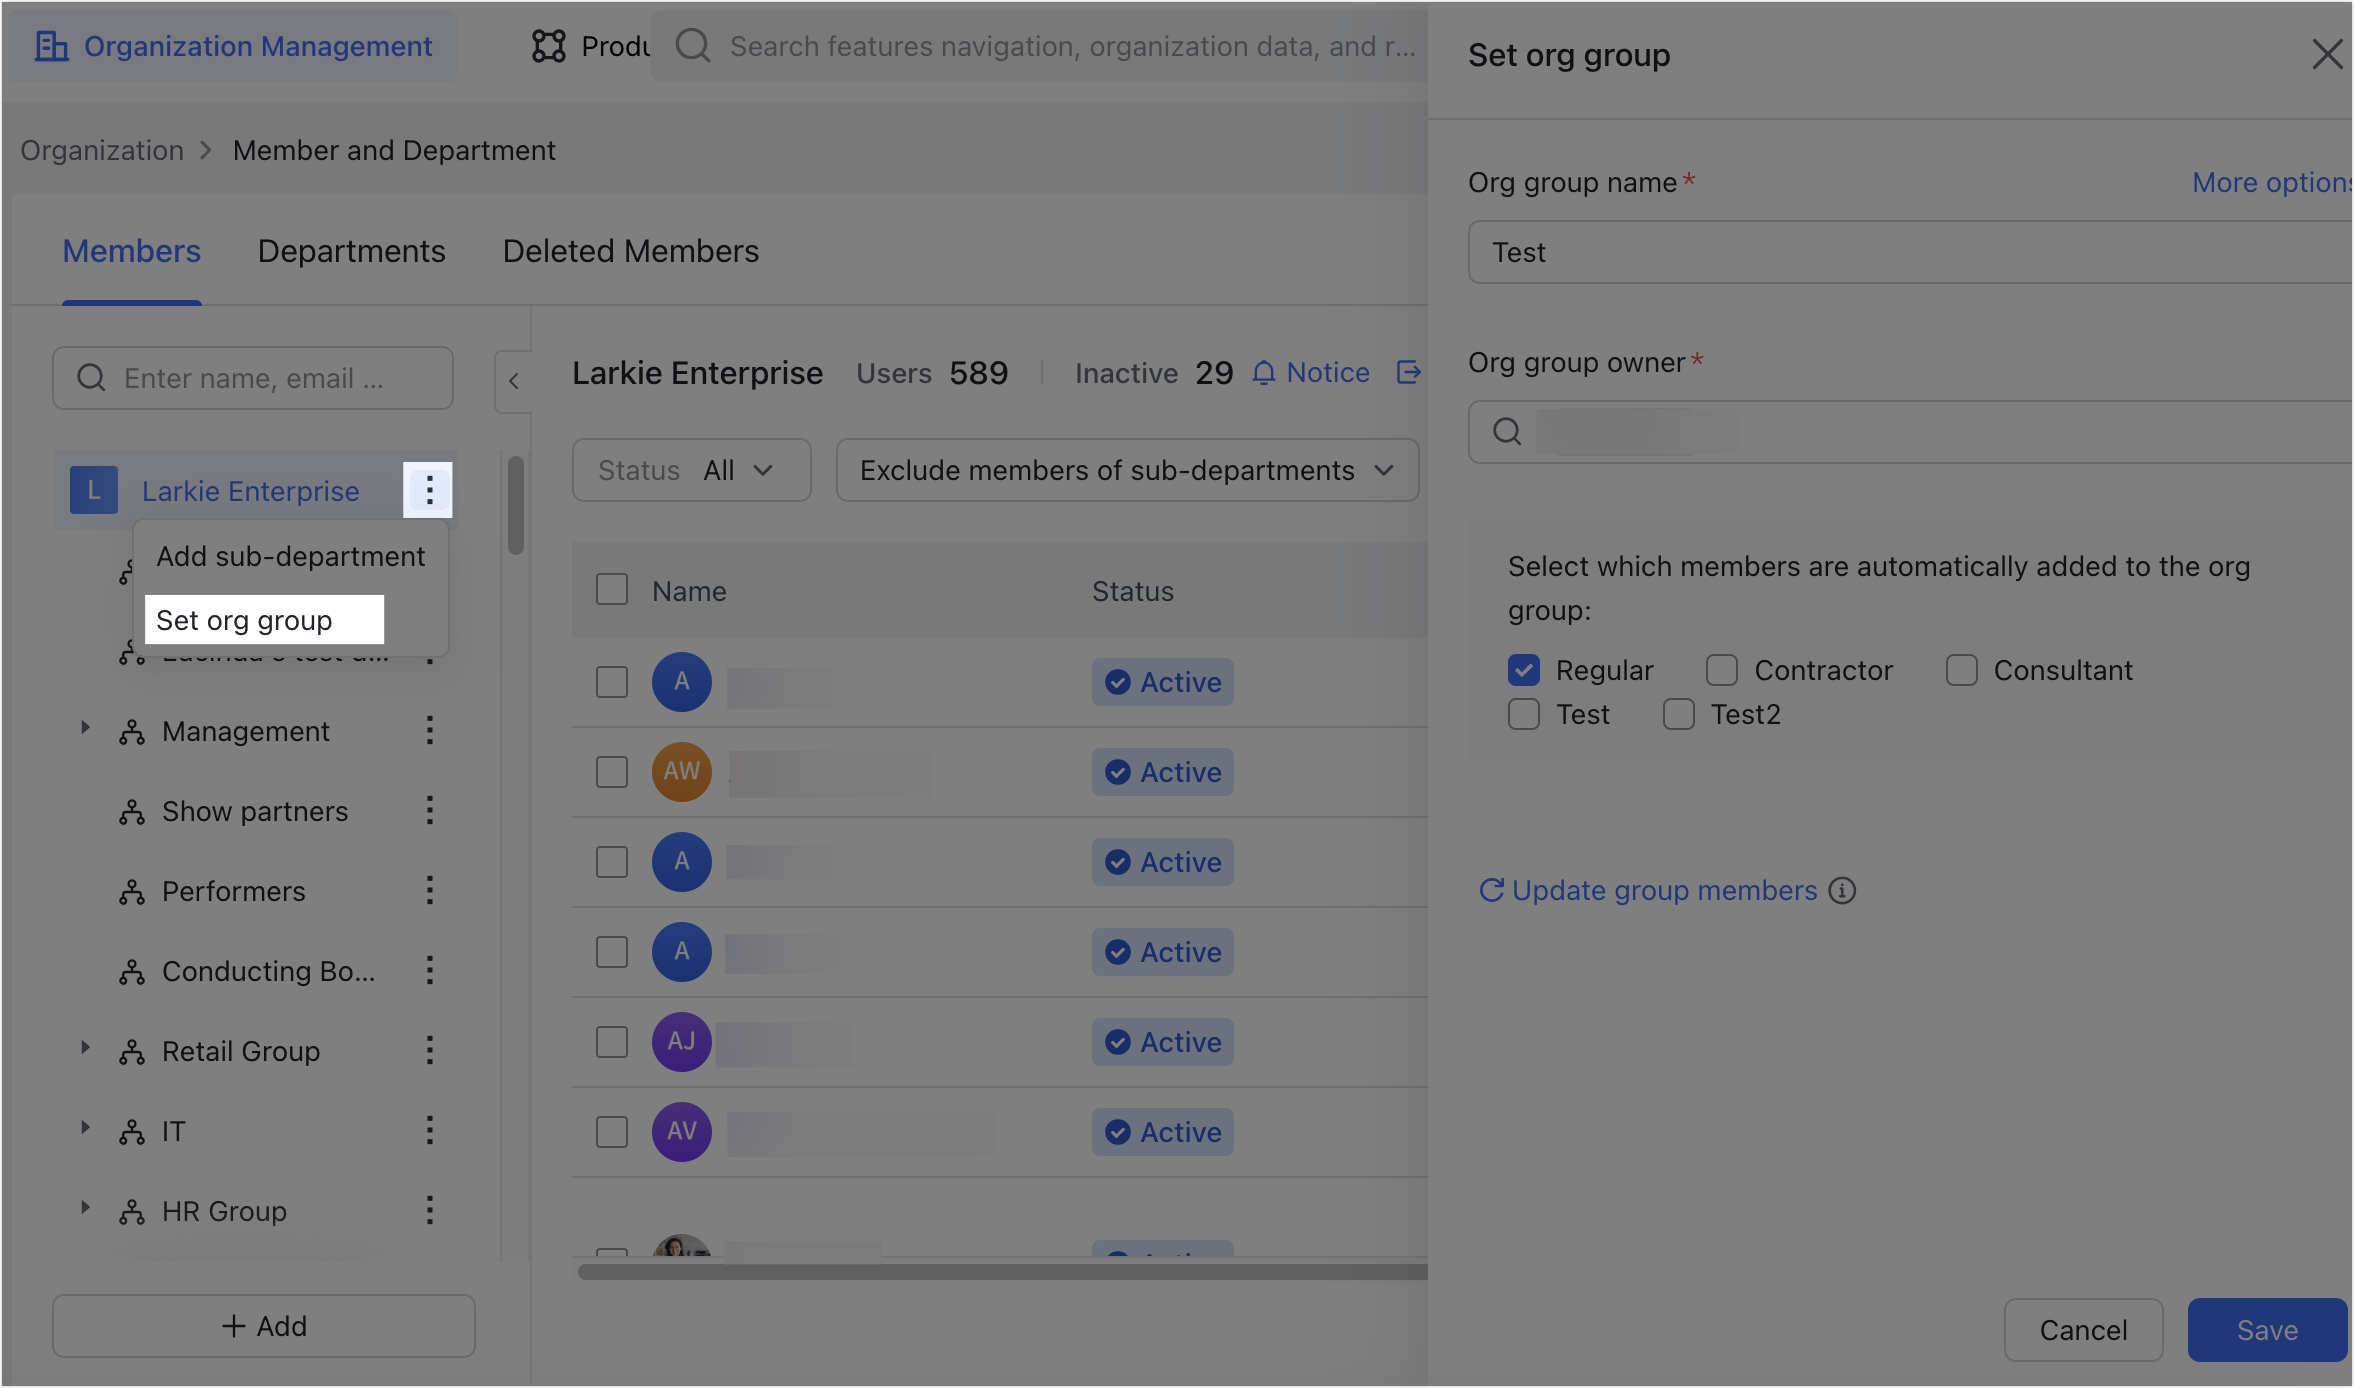Click the search magnifier in the top search bar
The image size is (2354, 1388).
click(x=693, y=46)
